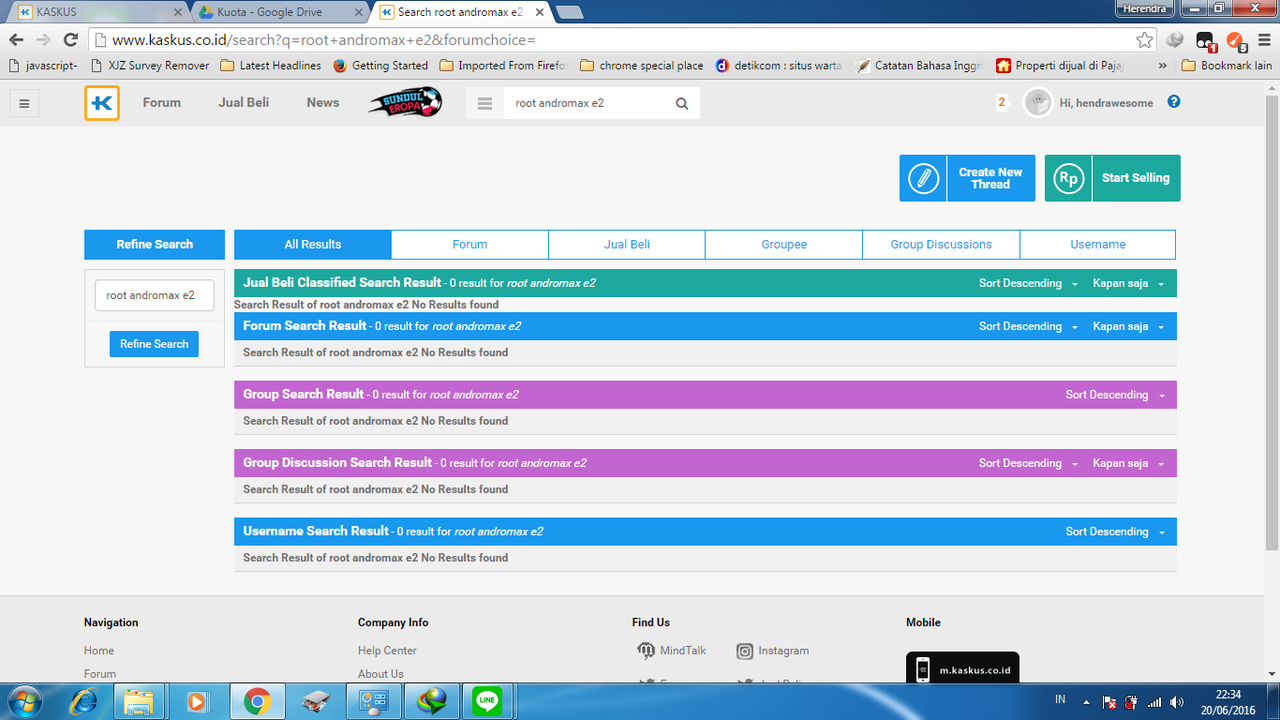This screenshot has width=1280, height=720.
Task: Open notifications badge showing 2
Action: coord(1001,102)
